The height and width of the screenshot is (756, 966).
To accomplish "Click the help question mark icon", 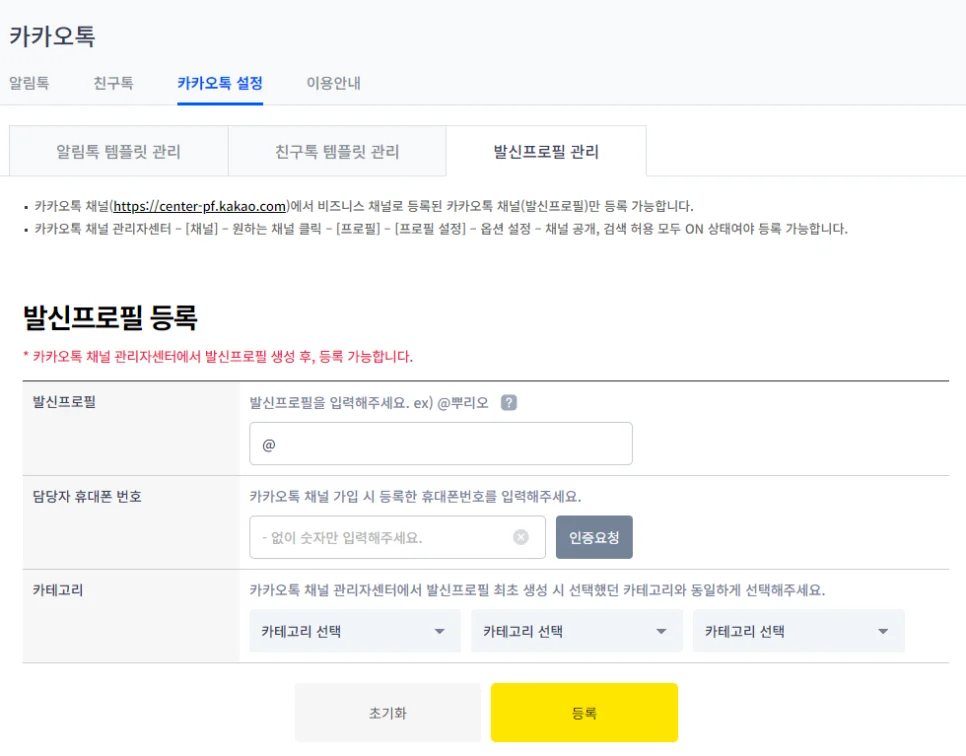I will point(509,403).
